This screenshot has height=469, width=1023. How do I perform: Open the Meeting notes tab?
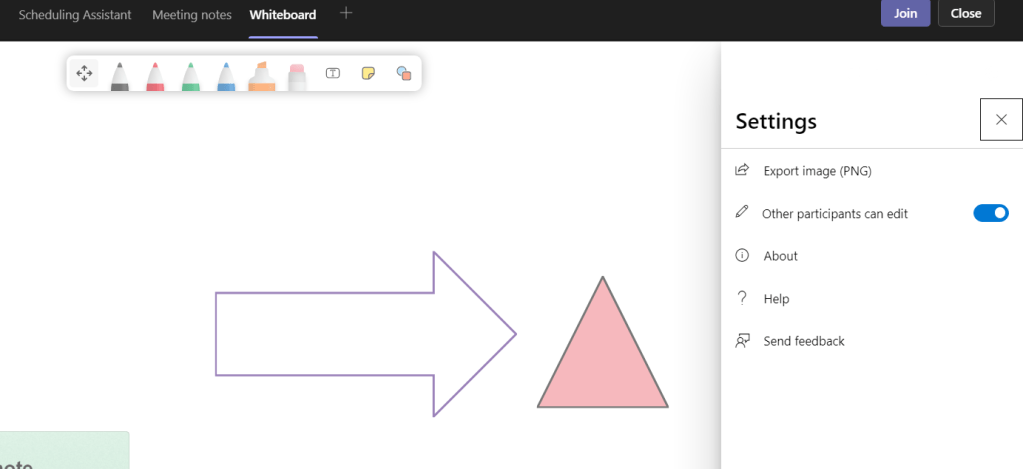[191, 15]
